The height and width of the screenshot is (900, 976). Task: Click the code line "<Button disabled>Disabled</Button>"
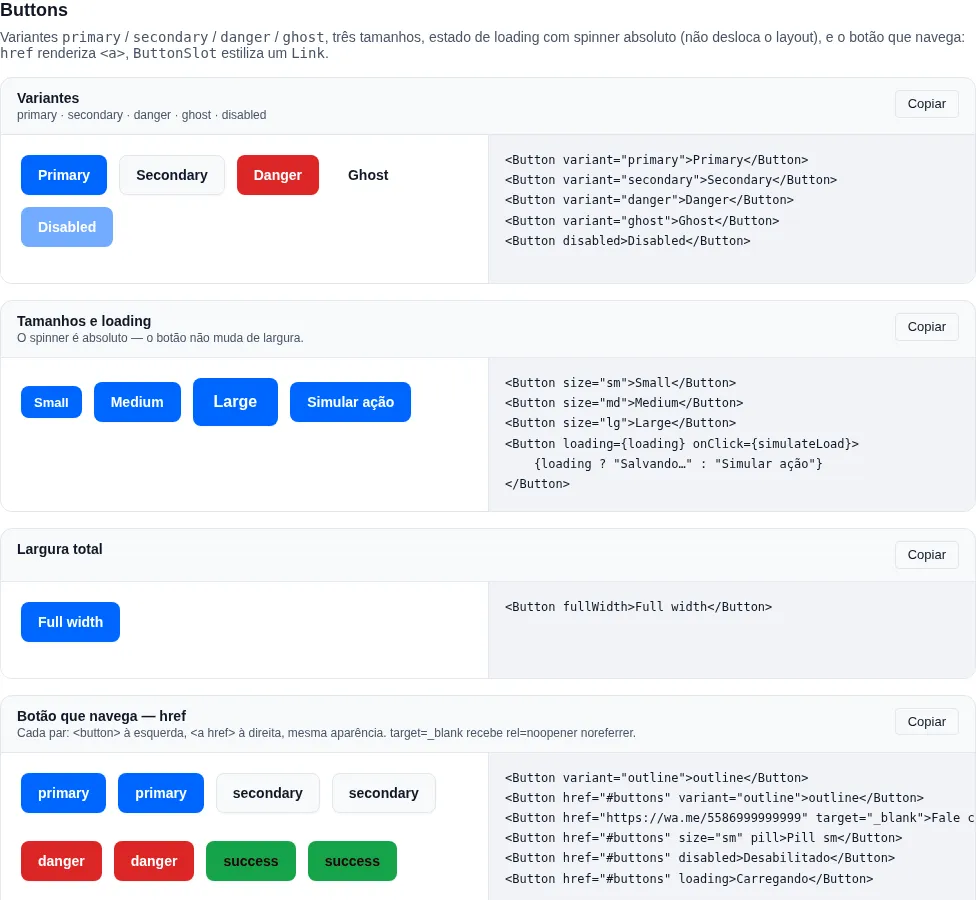pyautogui.click(x=627, y=240)
